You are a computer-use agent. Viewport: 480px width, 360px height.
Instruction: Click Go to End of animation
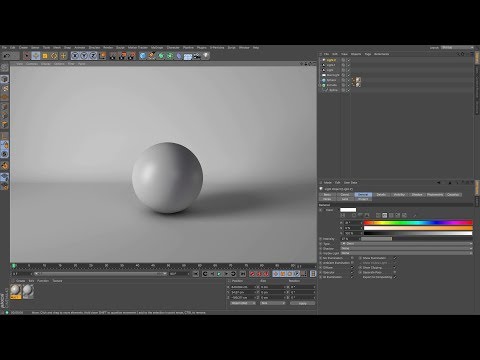(243, 274)
